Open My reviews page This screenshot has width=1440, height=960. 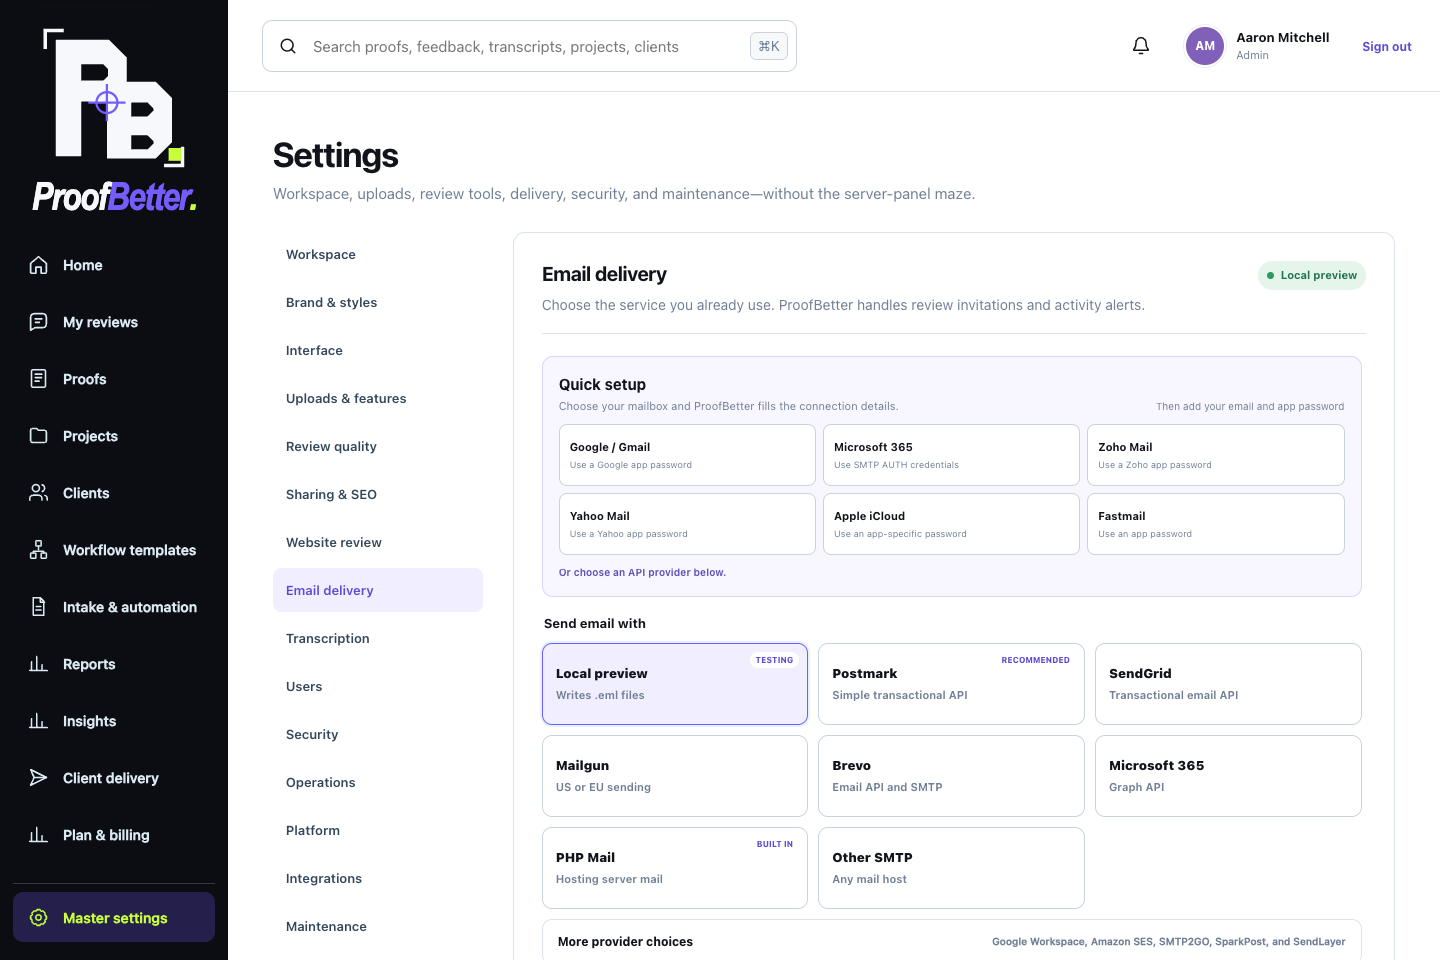[x=114, y=322]
